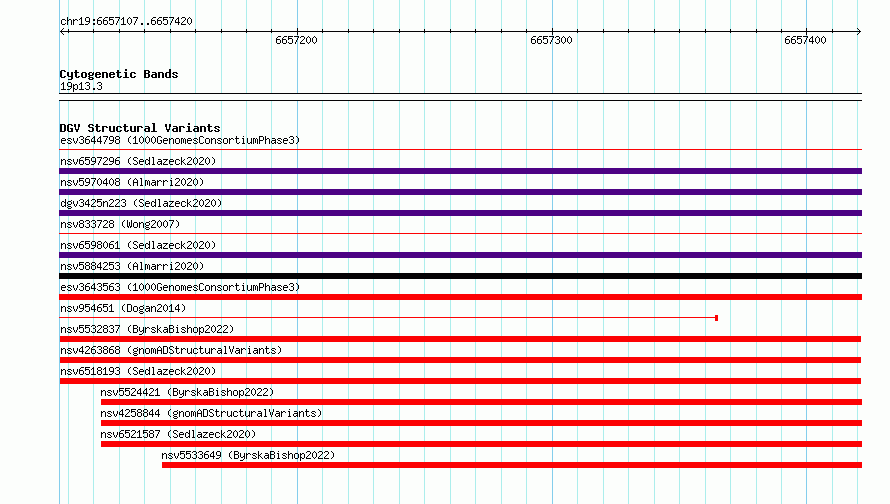The width and height of the screenshot is (890, 504).
Task: Click the thin red line under esv3644798
Action: tap(460, 150)
